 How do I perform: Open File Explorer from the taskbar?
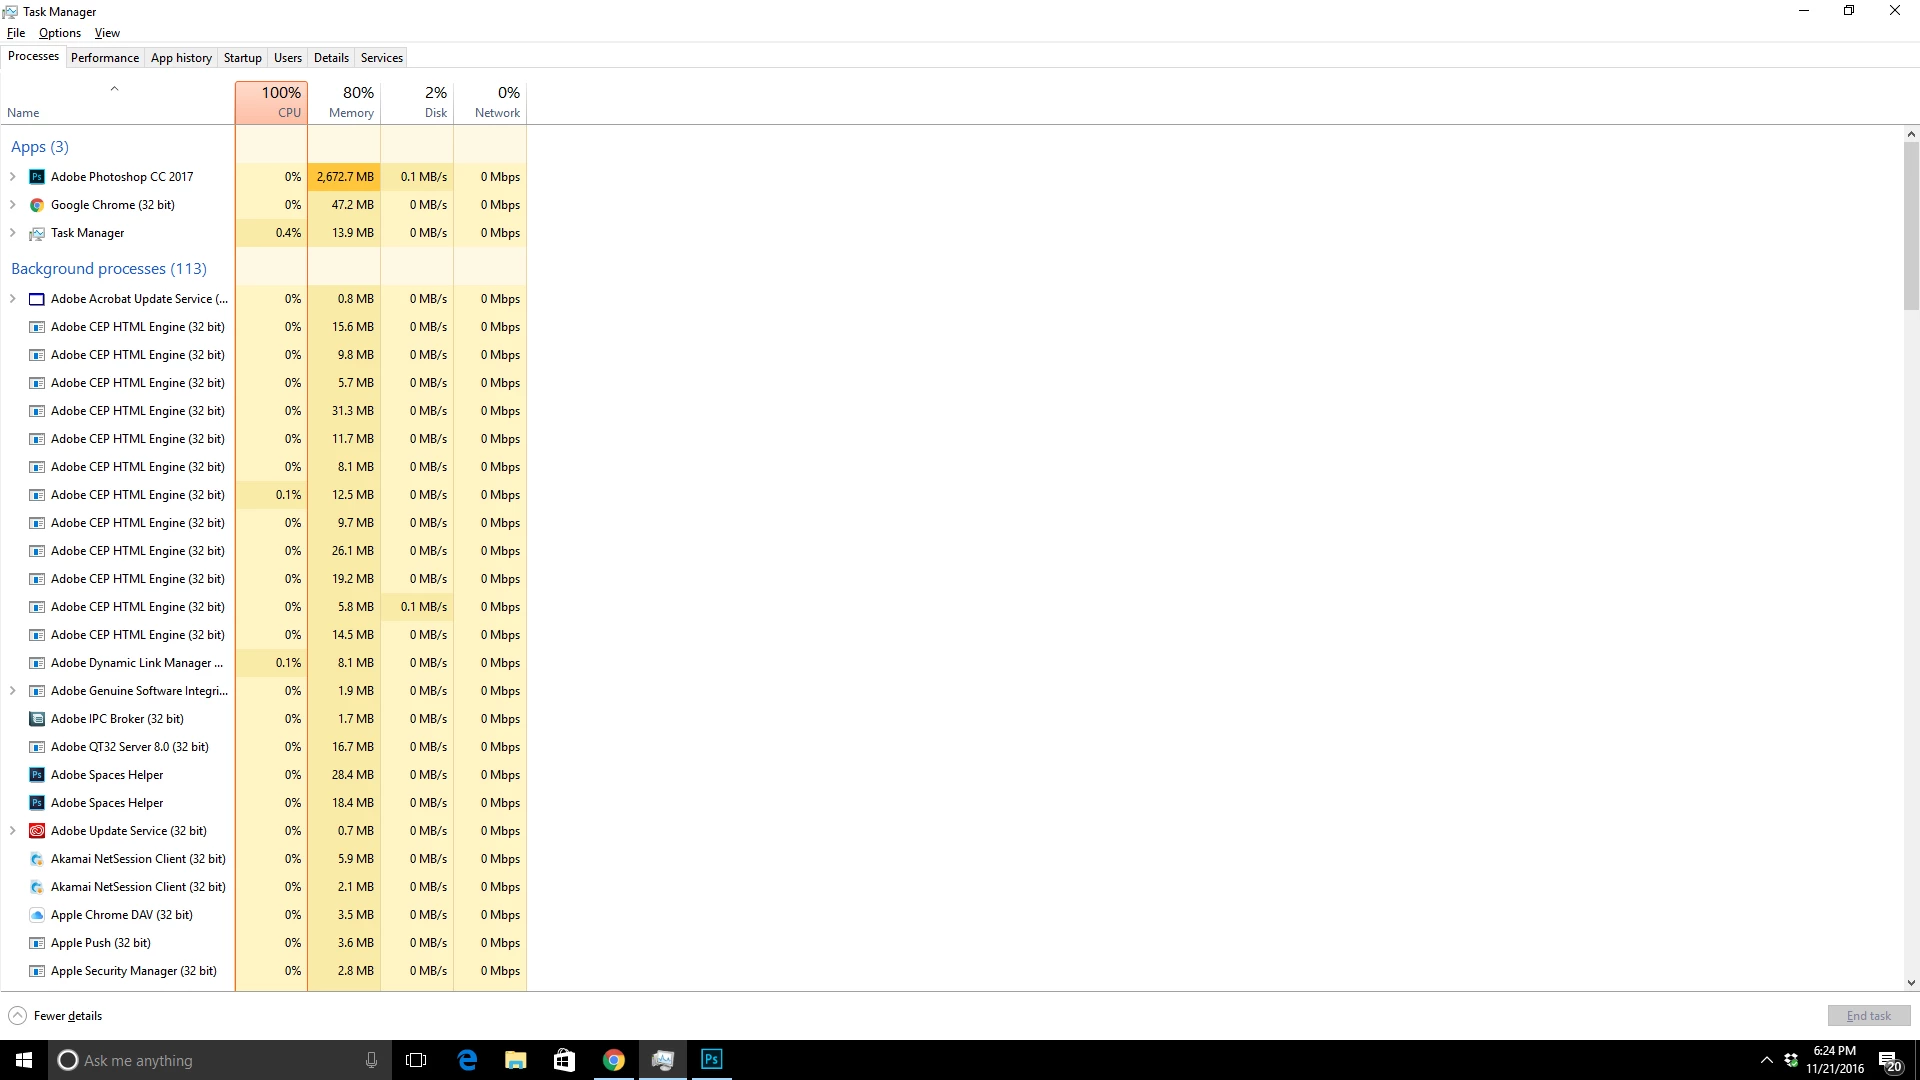(515, 1060)
